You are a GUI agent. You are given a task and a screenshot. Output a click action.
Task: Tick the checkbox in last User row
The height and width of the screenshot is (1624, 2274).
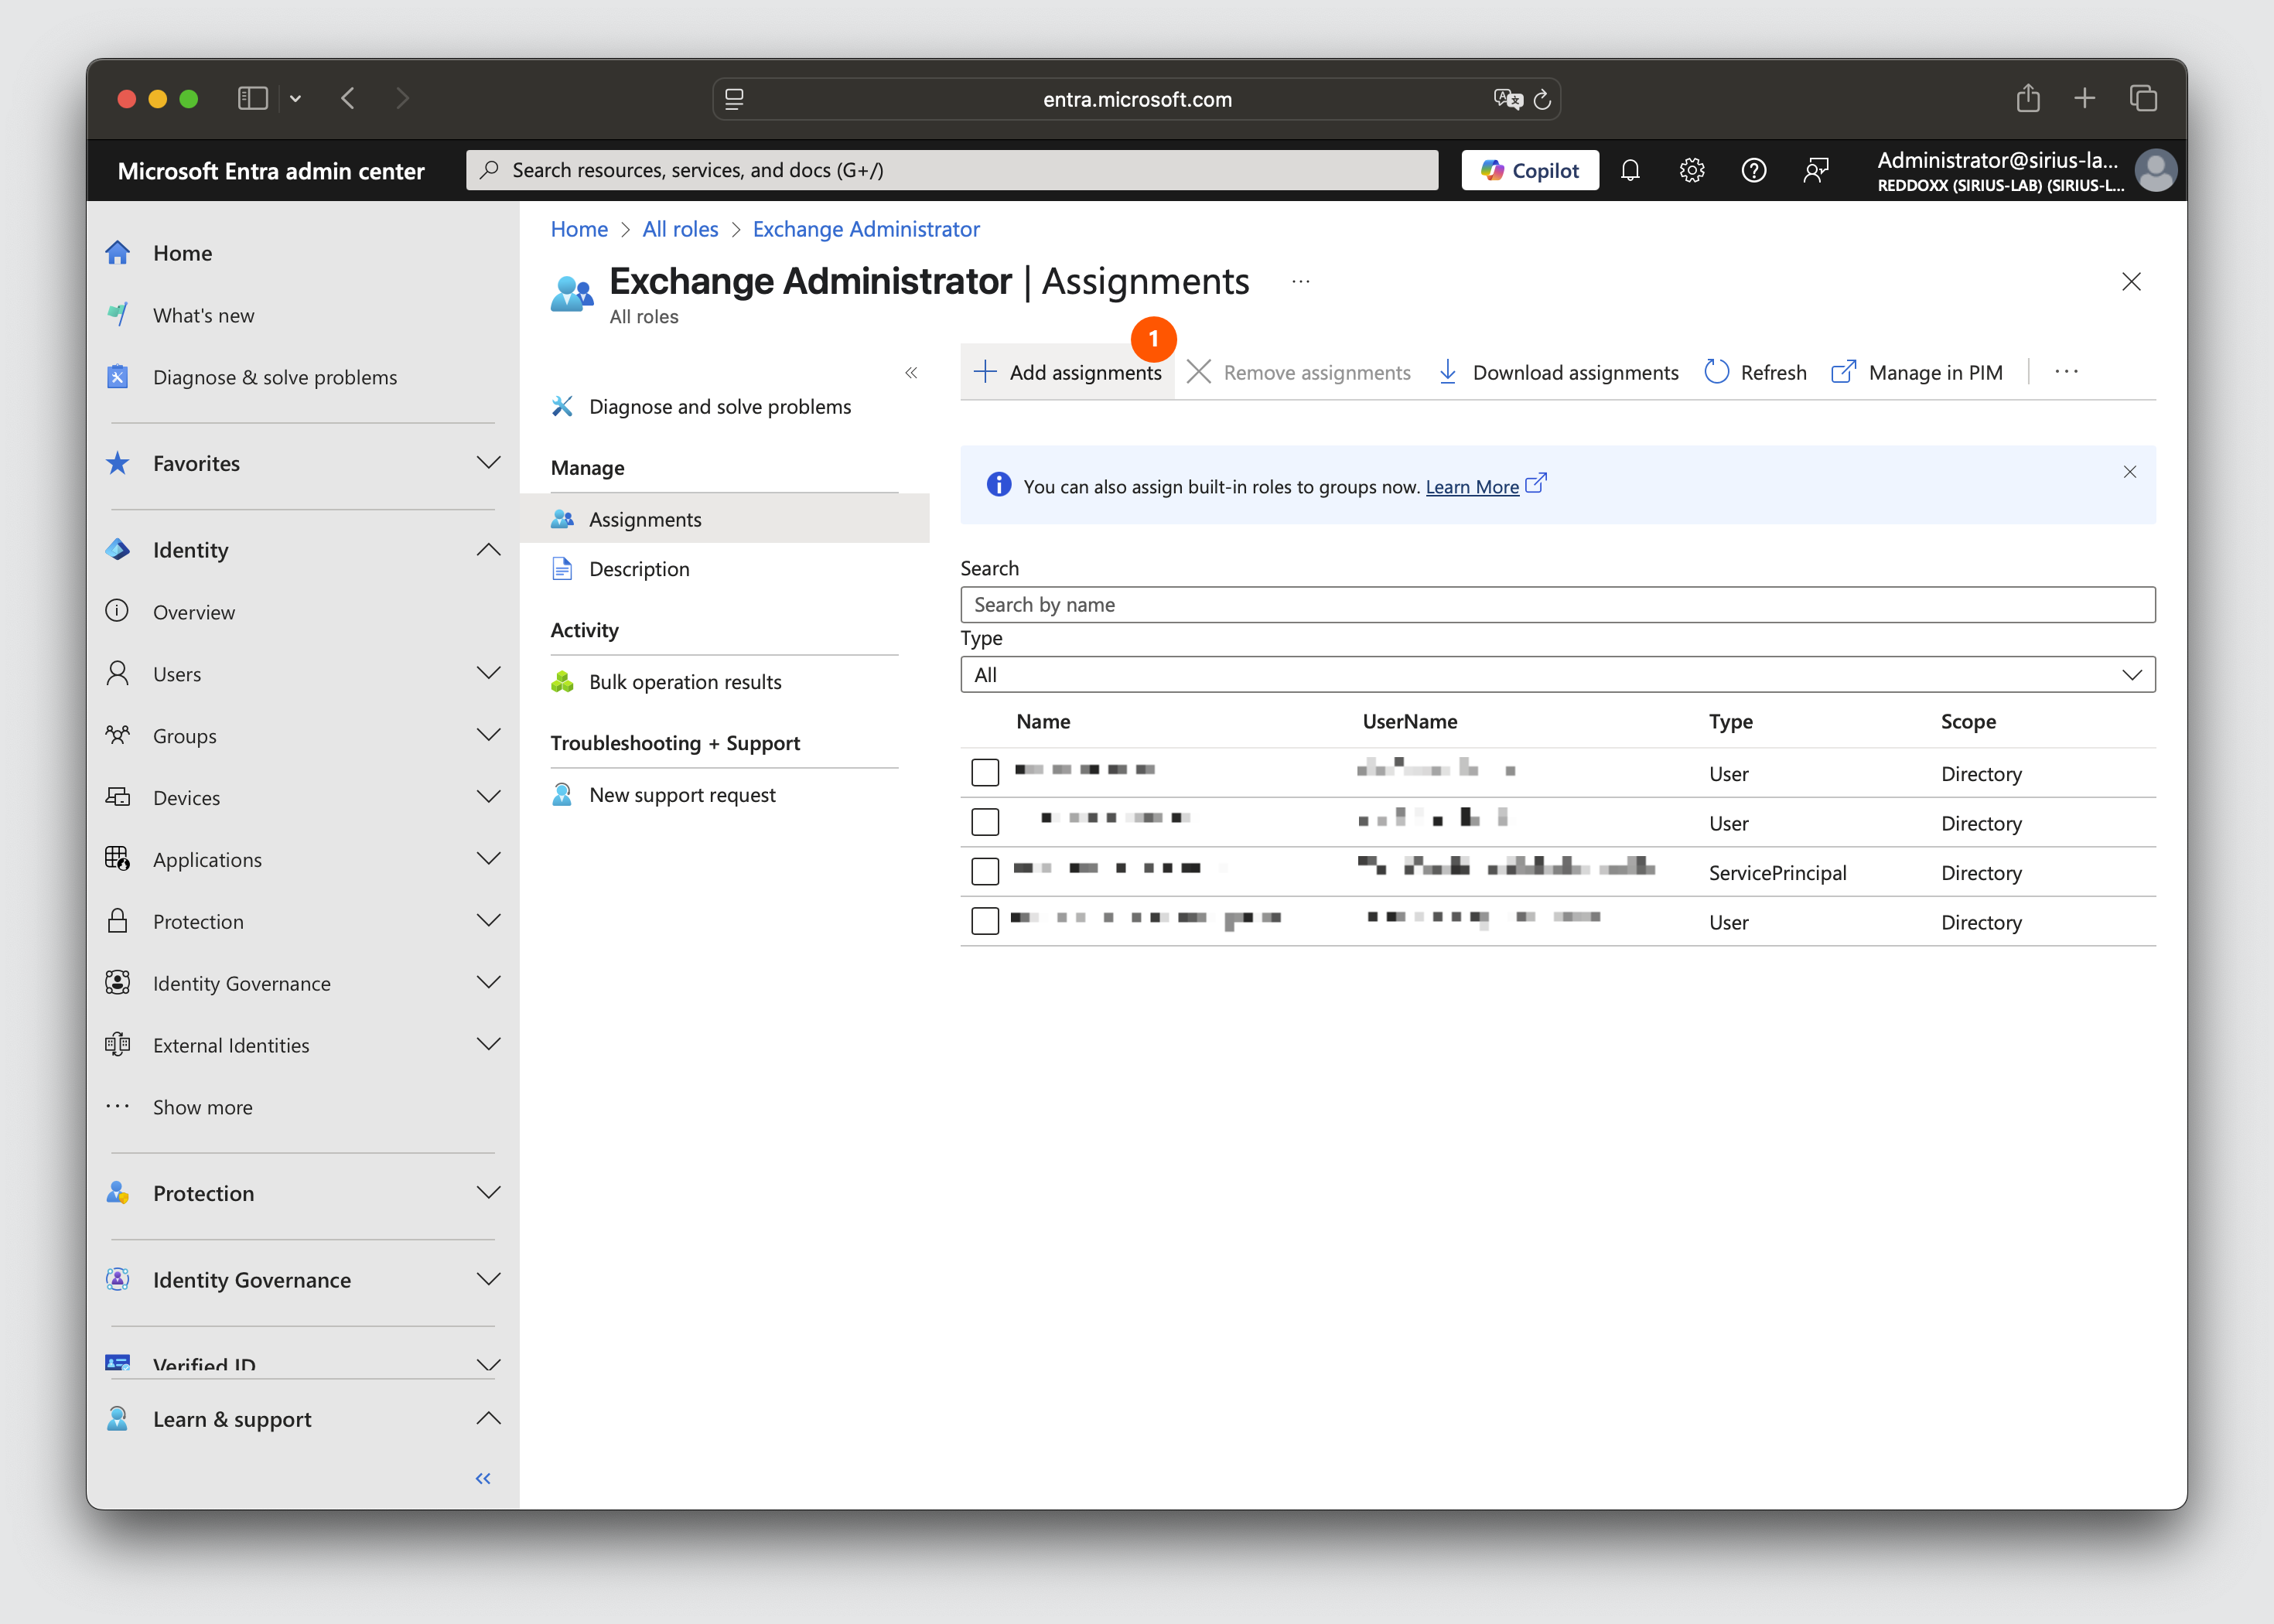(985, 921)
